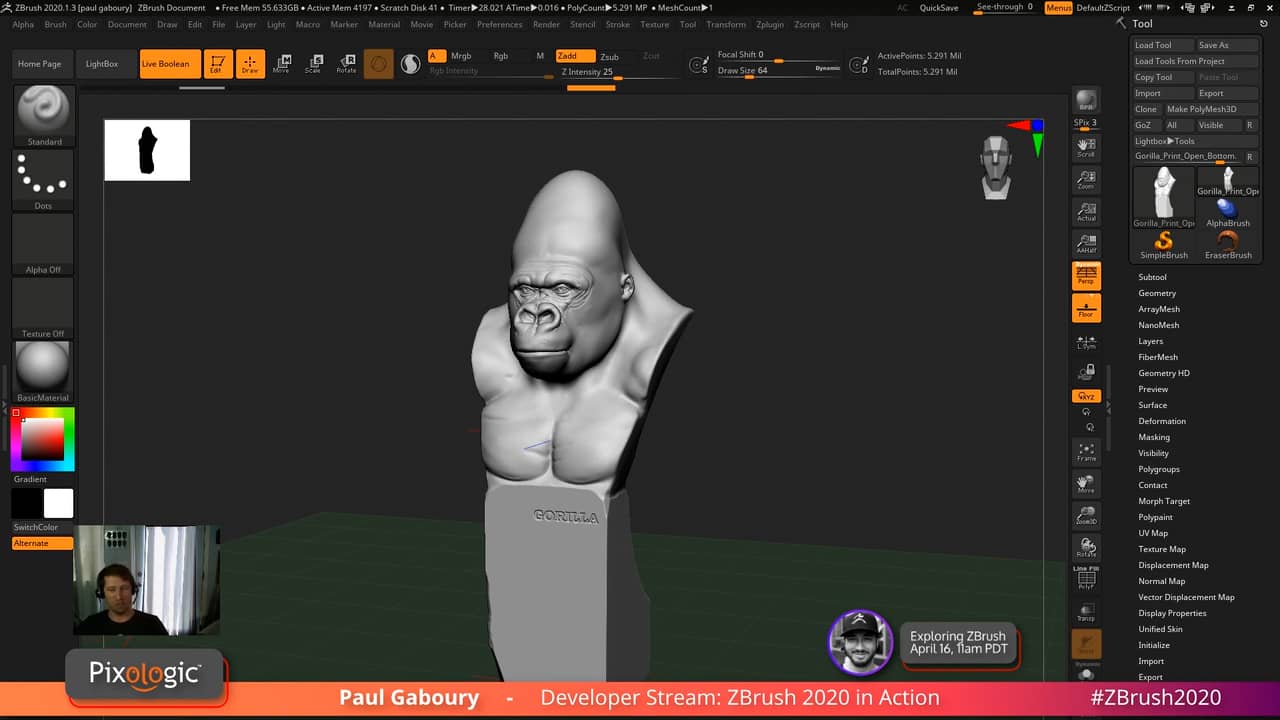Open the Stroke menu

coord(618,24)
